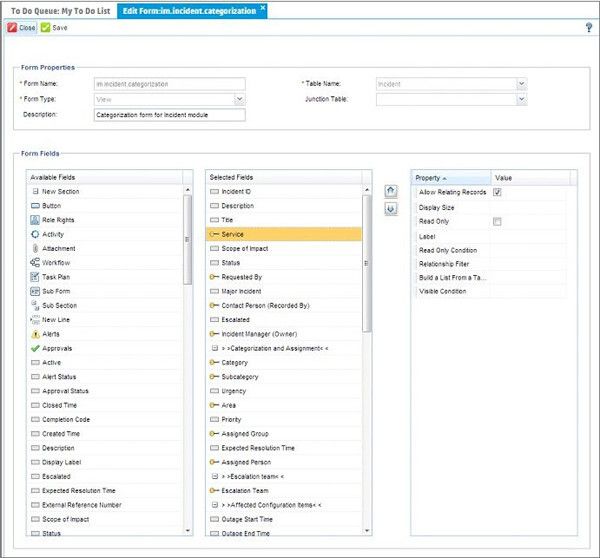The height and width of the screenshot is (558, 600).
Task: Select the Alerts warning icon
Action: coord(35,334)
